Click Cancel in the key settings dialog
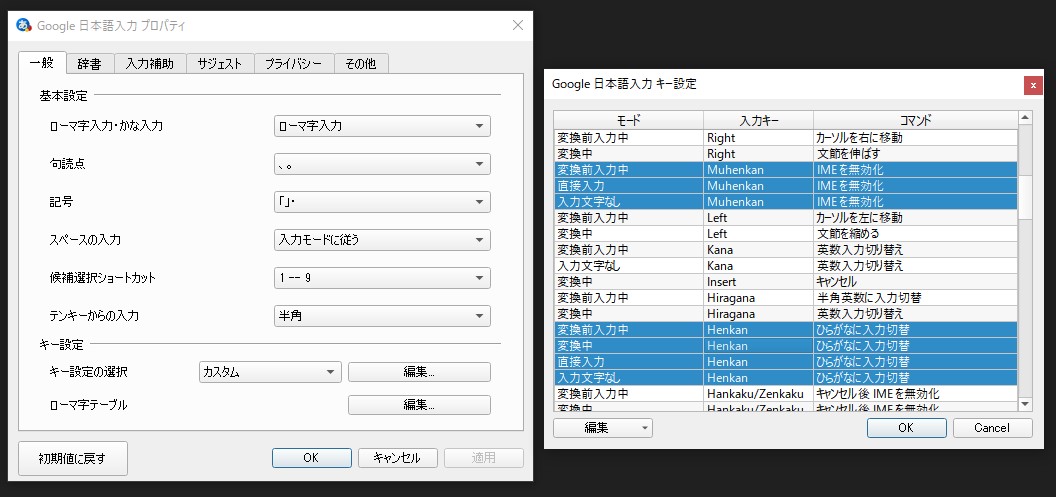 point(992,427)
